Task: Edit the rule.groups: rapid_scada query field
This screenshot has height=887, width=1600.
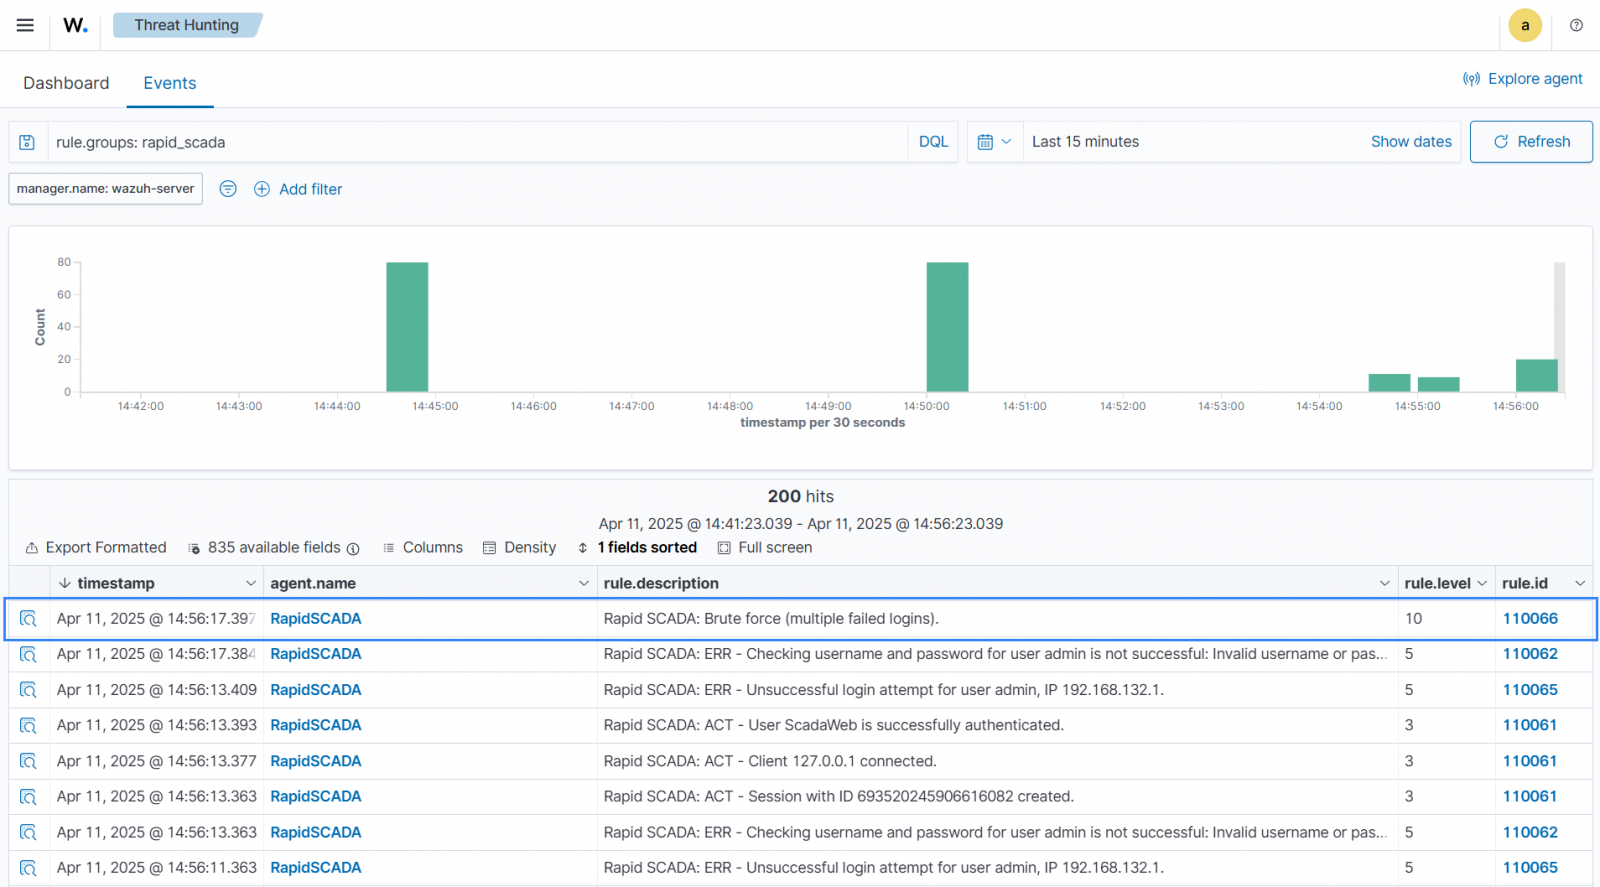Action: (478, 142)
